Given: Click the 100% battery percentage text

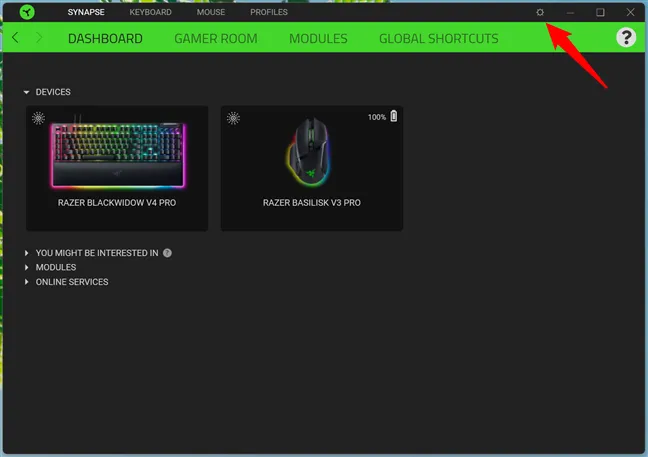Looking at the screenshot, I should [376, 117].
